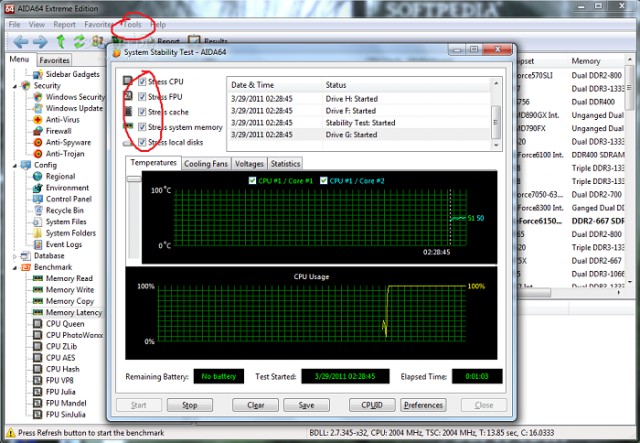This screenshot has height=443, width=640.
Task: Expand the Database tree node
Action: pos(14,256)
